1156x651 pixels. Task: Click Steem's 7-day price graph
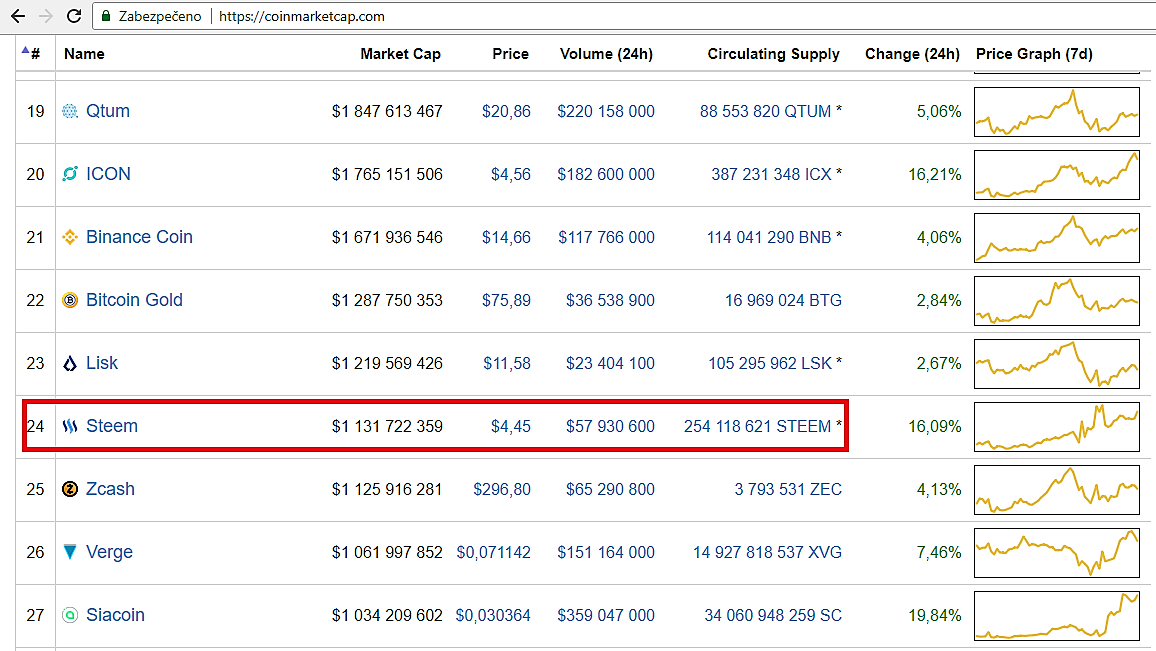click(1056, 427)
